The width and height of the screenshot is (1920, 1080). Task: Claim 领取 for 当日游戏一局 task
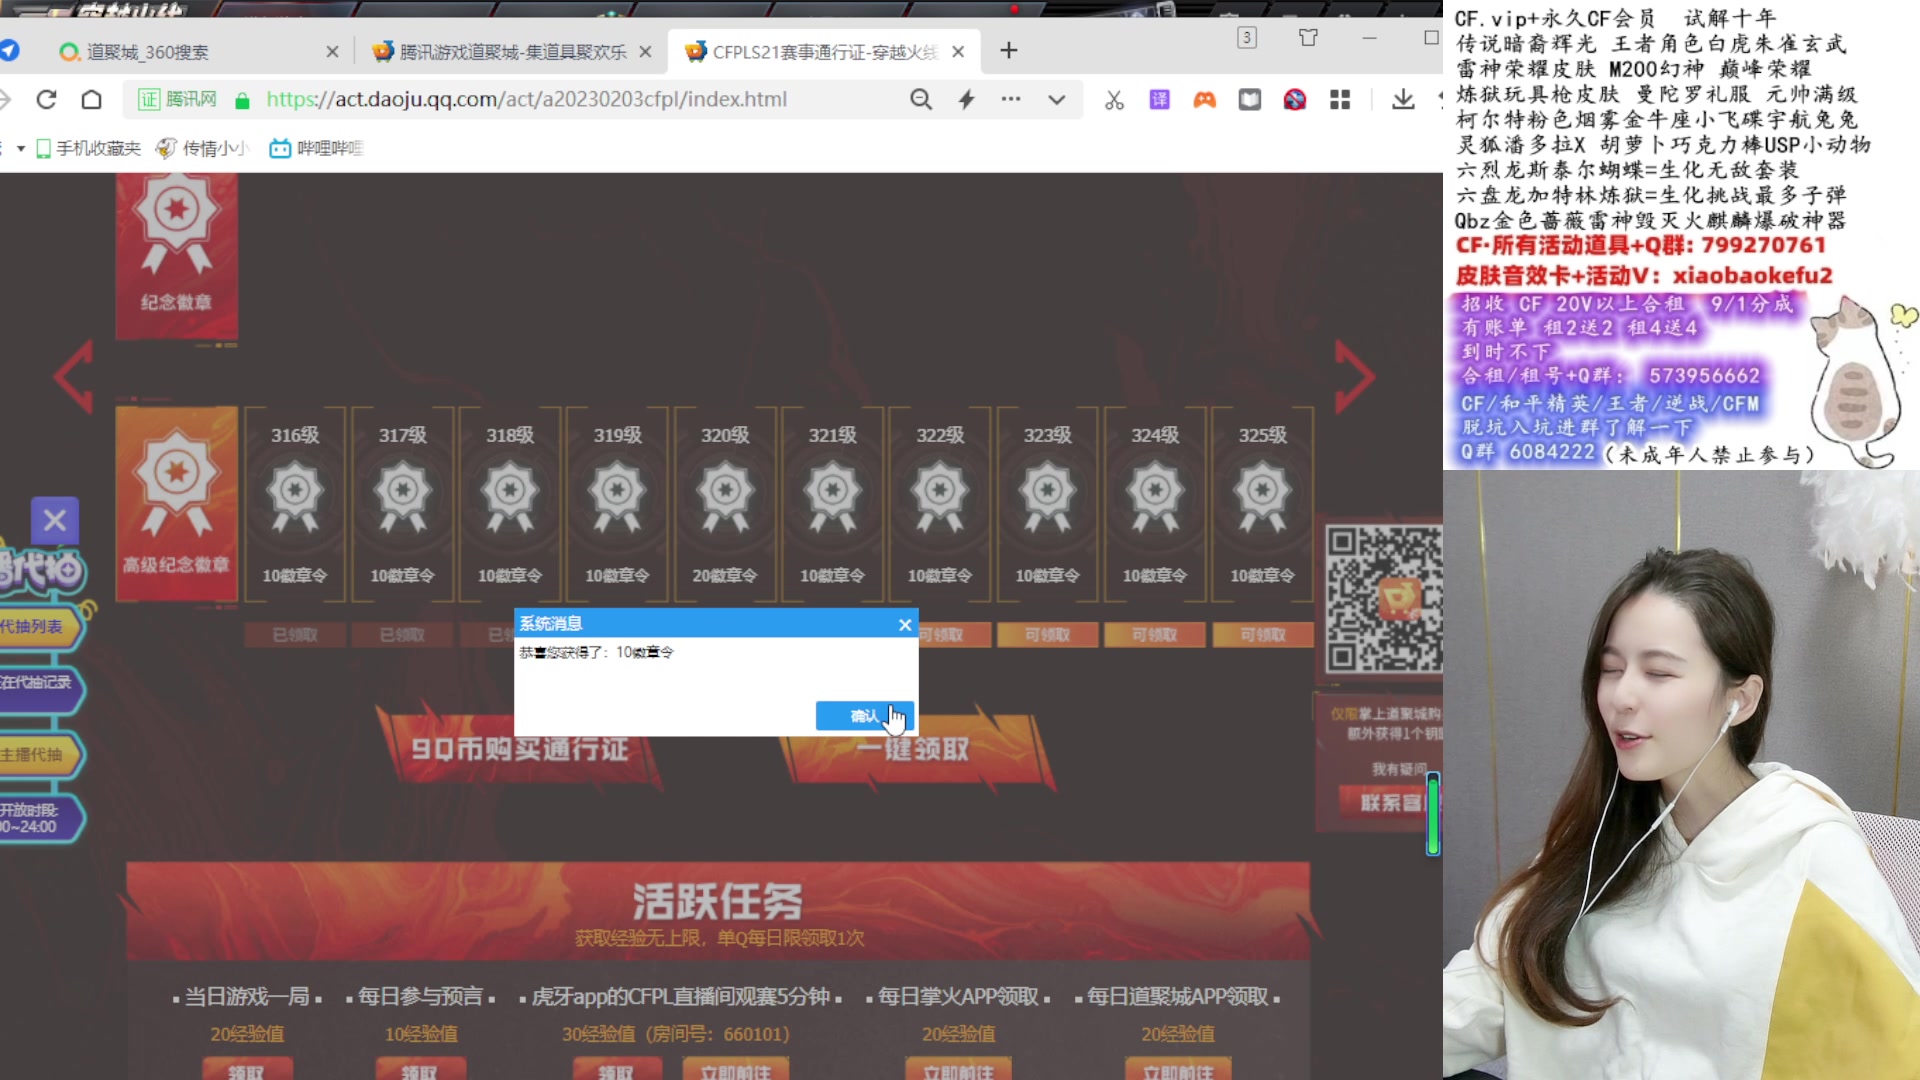pyautogui.click(x=247, y=1069)
